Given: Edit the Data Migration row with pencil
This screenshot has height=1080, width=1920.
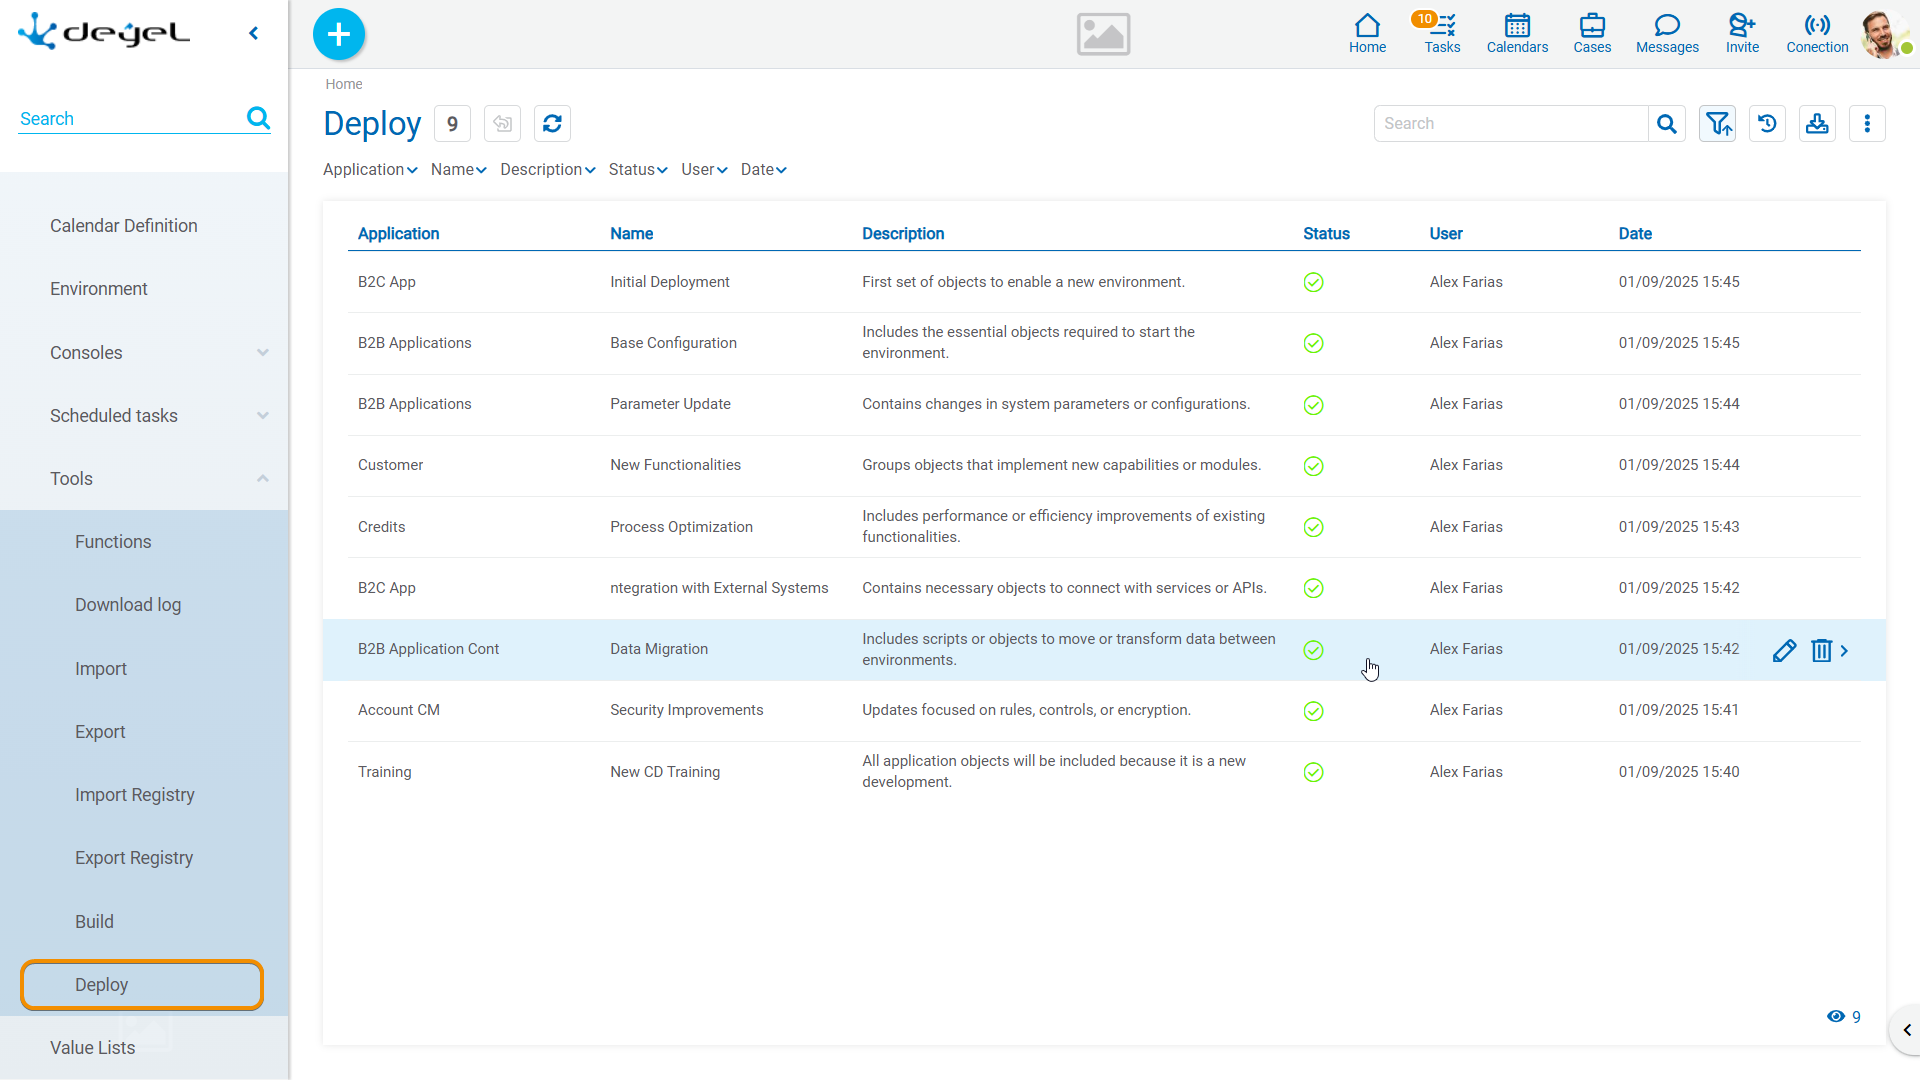Looking at the screenshot, I should (1784, 651).
